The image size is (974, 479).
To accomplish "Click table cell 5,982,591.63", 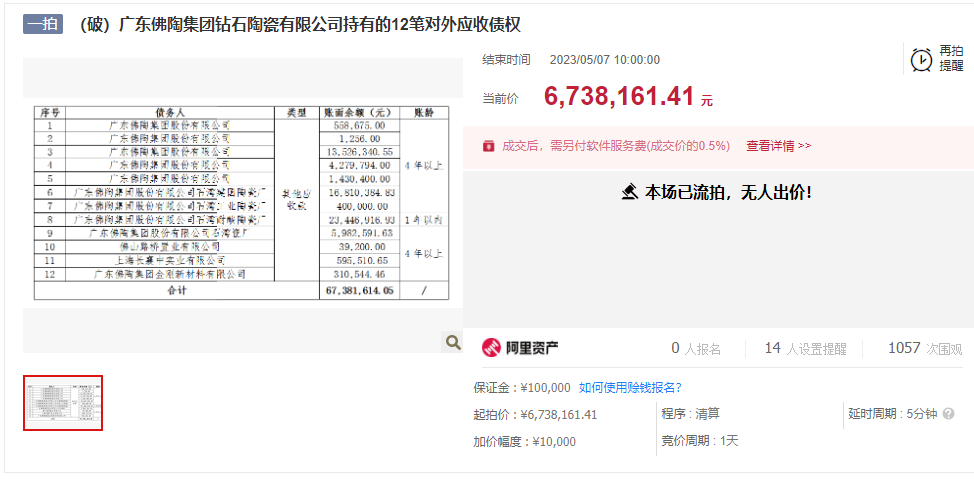I will pos(359,234).
